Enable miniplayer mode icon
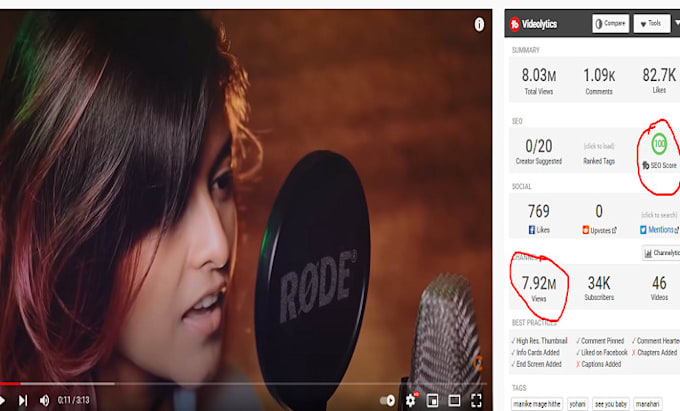Image resolution: width=680 pixels, height=411 pixels. [432, 400]
